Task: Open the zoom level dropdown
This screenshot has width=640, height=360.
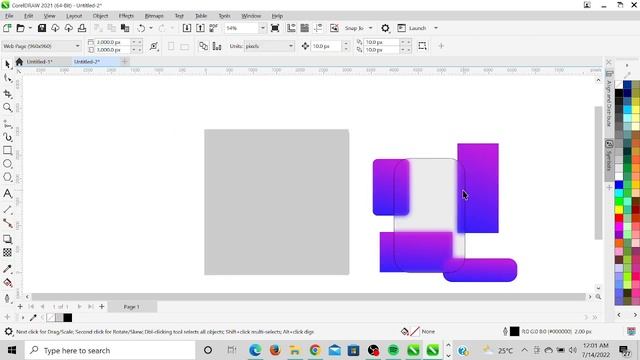Action: tap(262, 28)
